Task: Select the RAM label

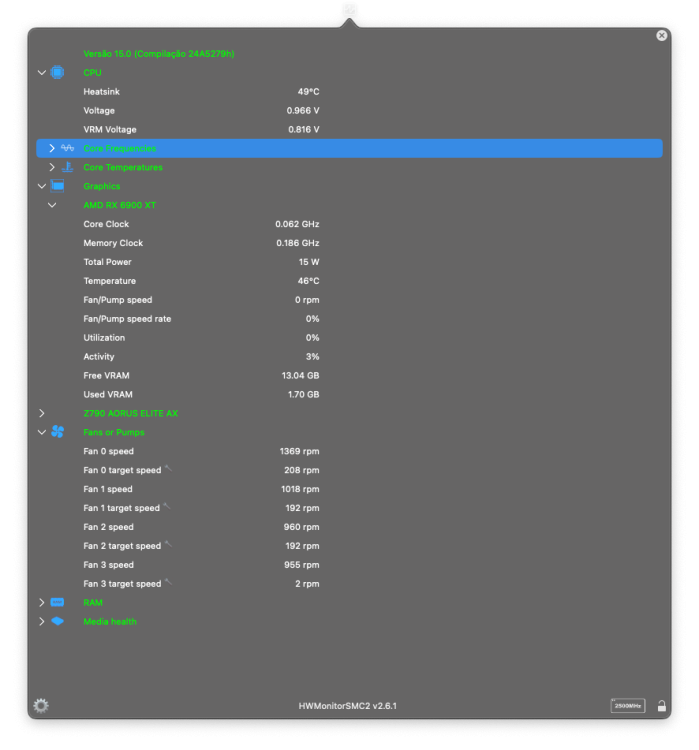Action: pos(93,603)
